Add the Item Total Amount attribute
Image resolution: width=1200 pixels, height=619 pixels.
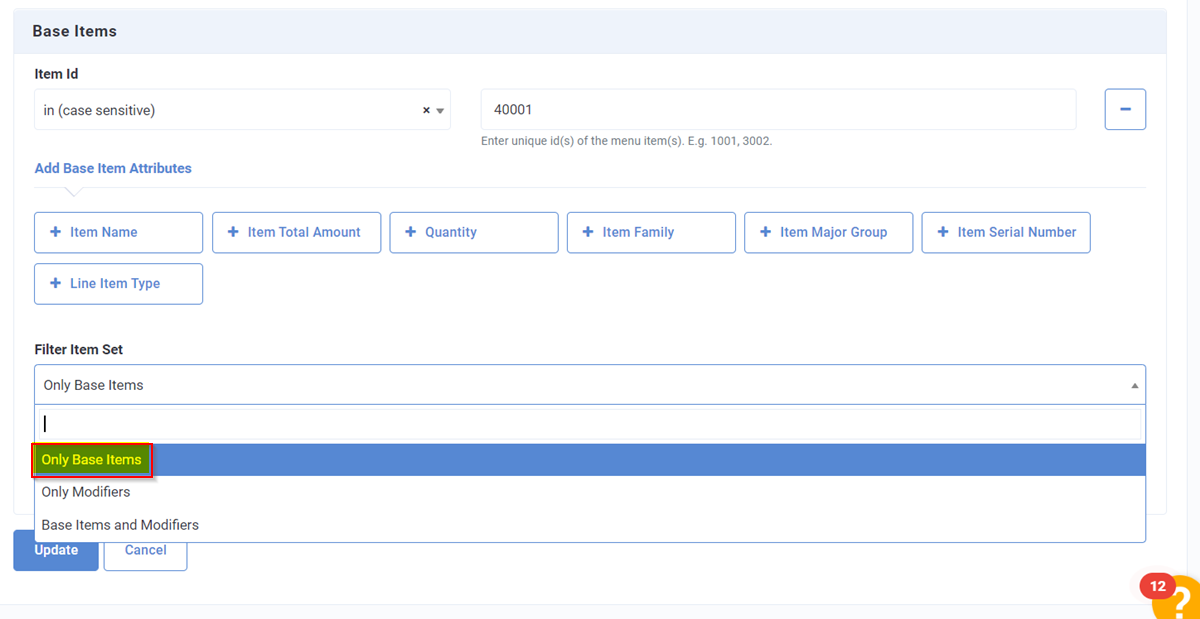click(x=296, y=232)
